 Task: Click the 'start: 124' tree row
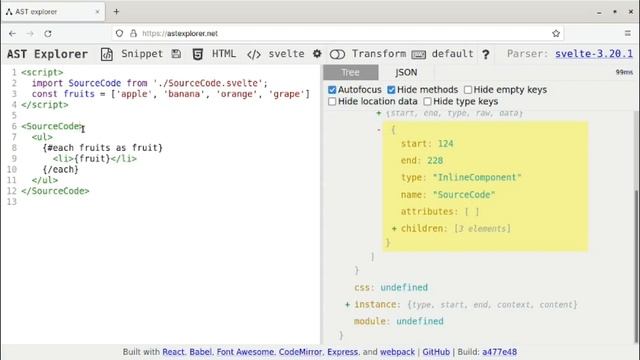click(x=427, y=144)
